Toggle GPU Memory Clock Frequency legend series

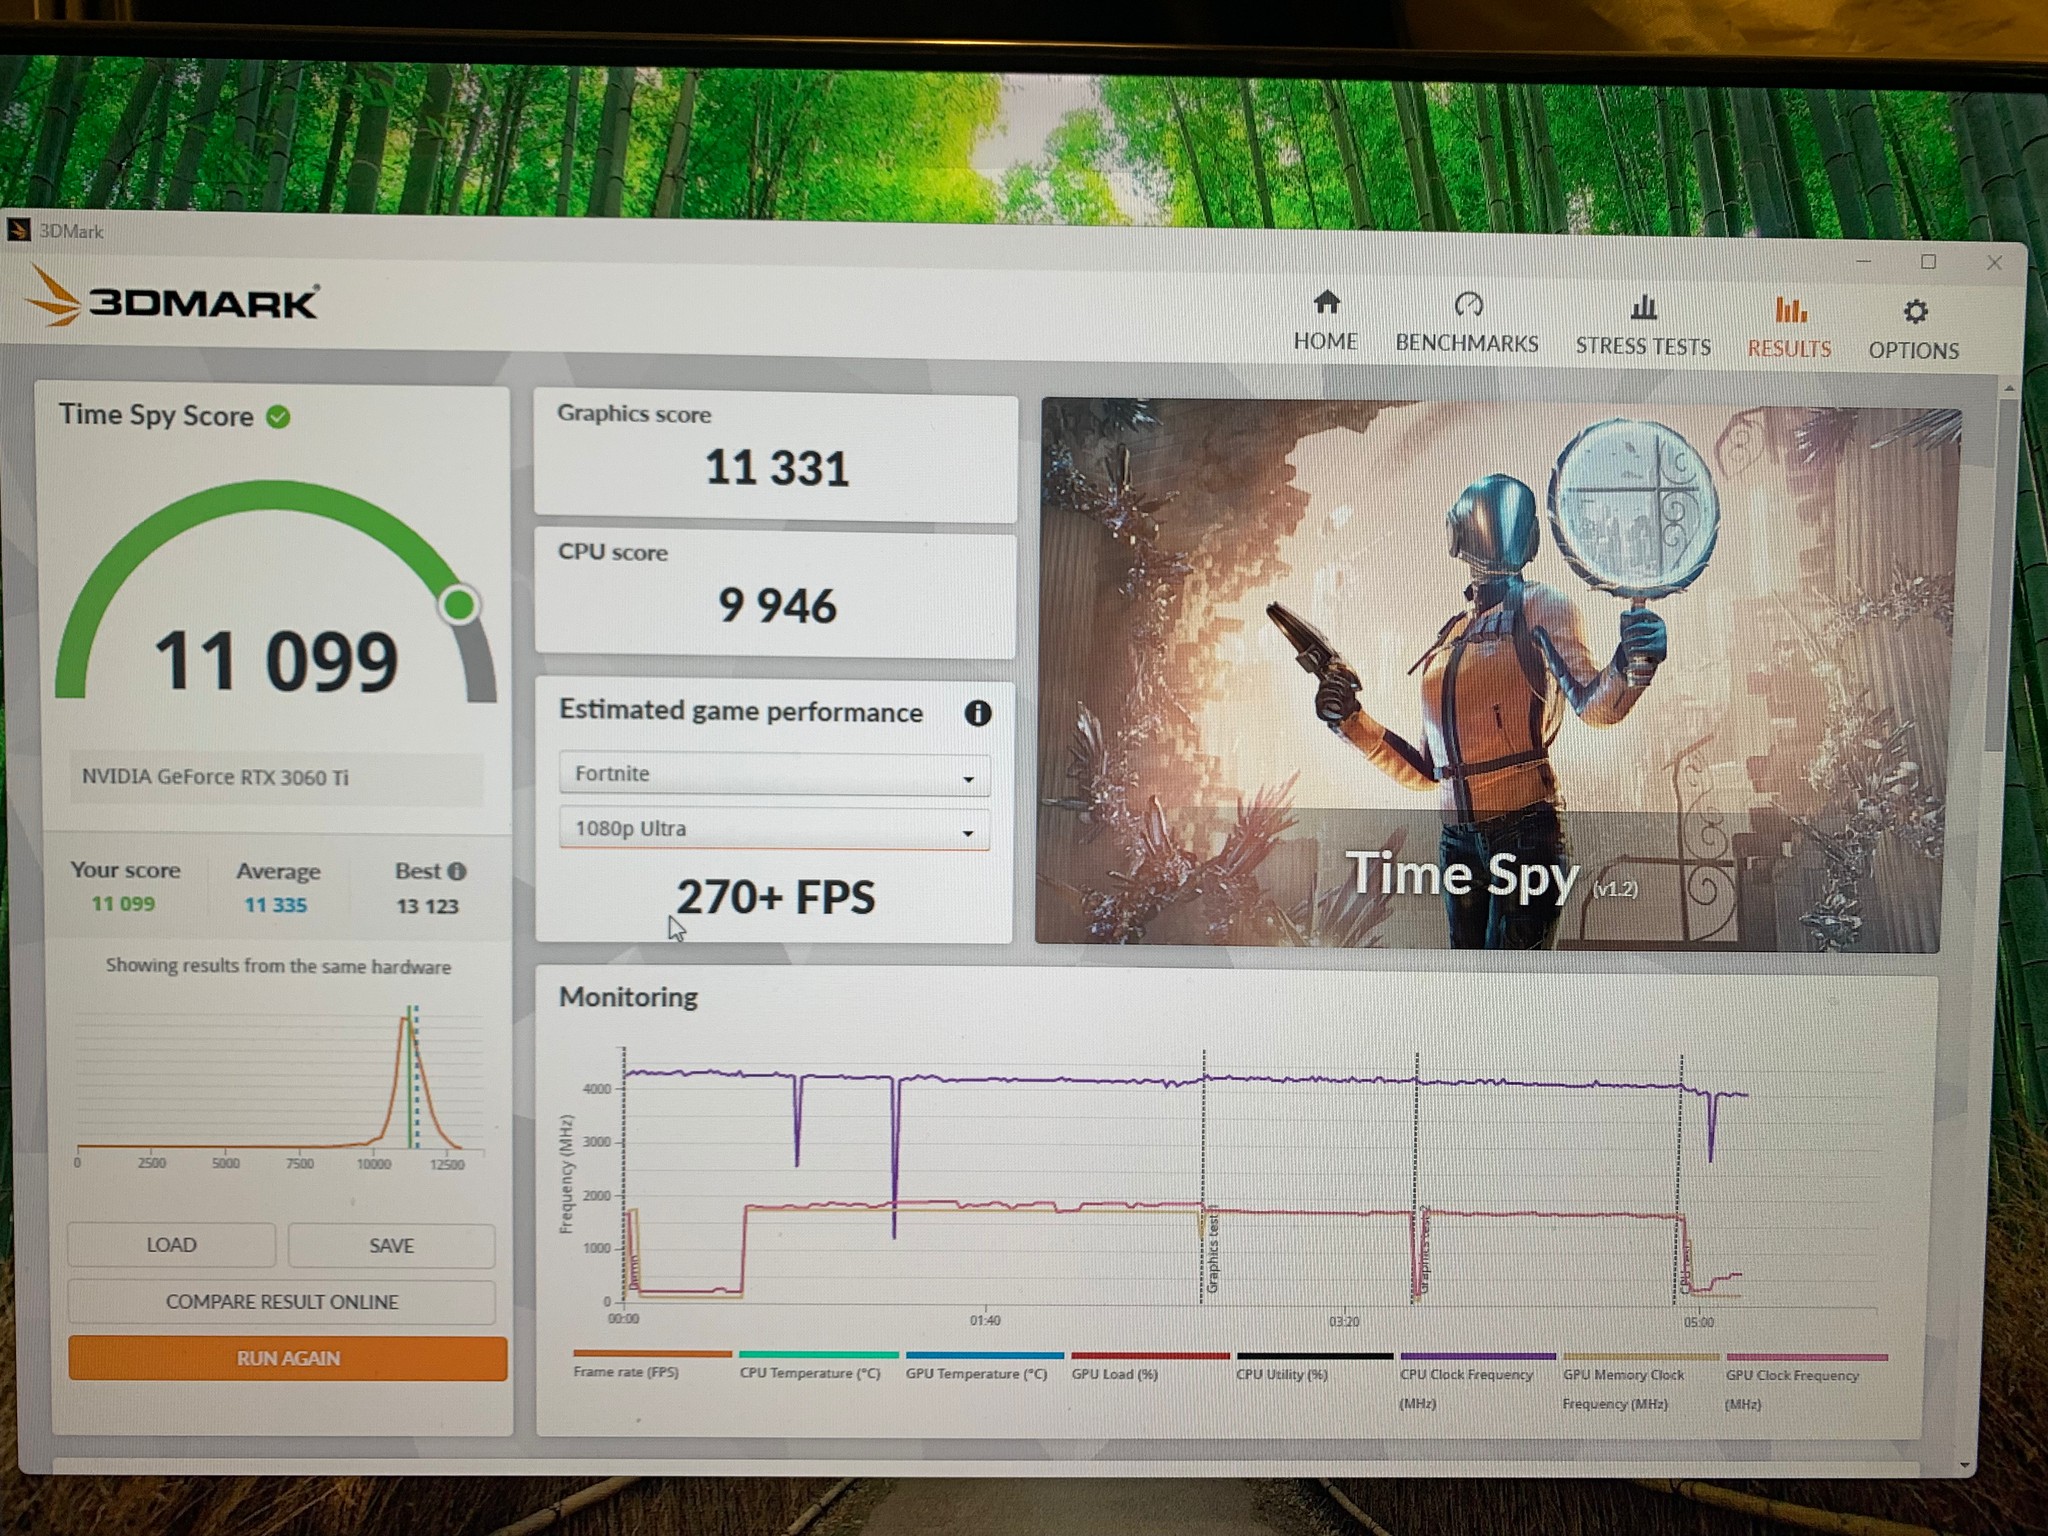click(x=1640, y=1382)
